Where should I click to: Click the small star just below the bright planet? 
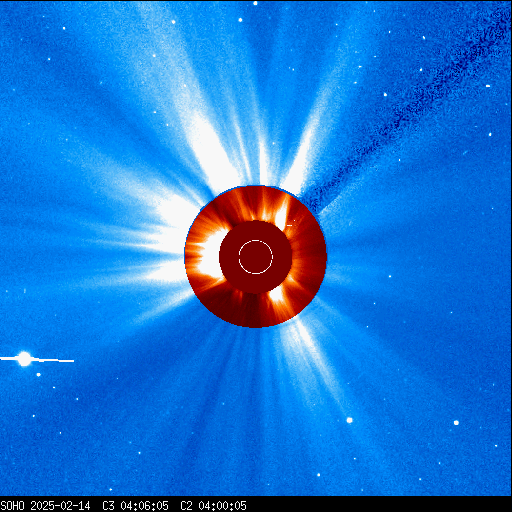[x=38, y=375]
